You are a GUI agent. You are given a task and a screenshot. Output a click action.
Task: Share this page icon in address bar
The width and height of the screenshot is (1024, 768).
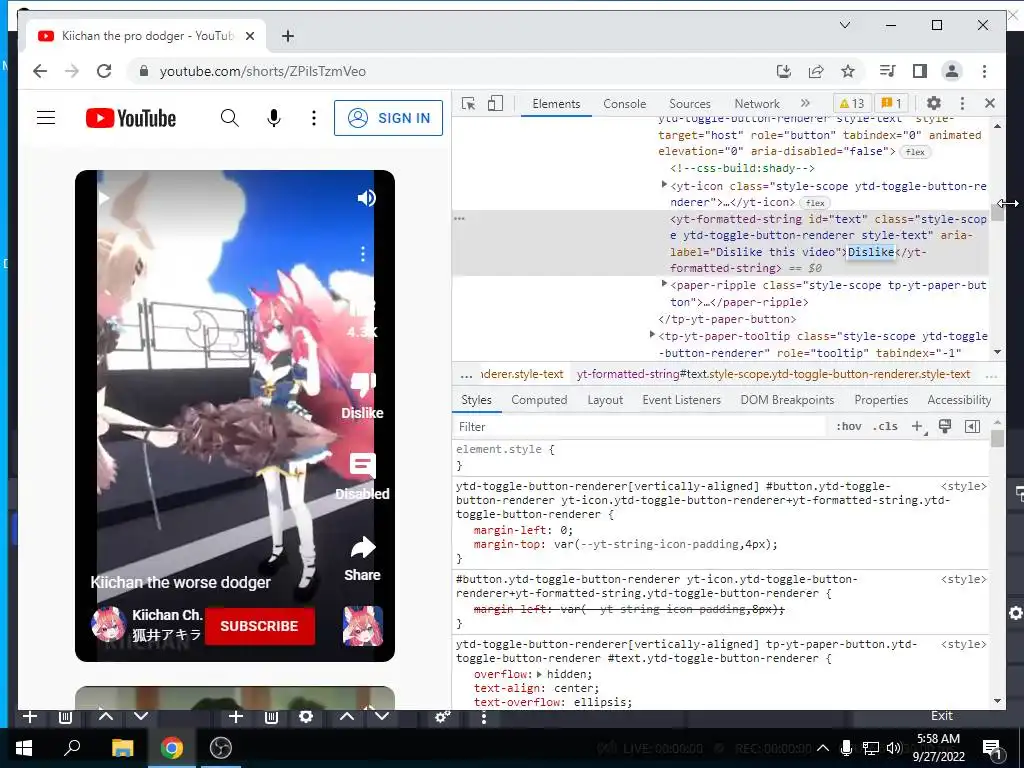coord(816,71)
